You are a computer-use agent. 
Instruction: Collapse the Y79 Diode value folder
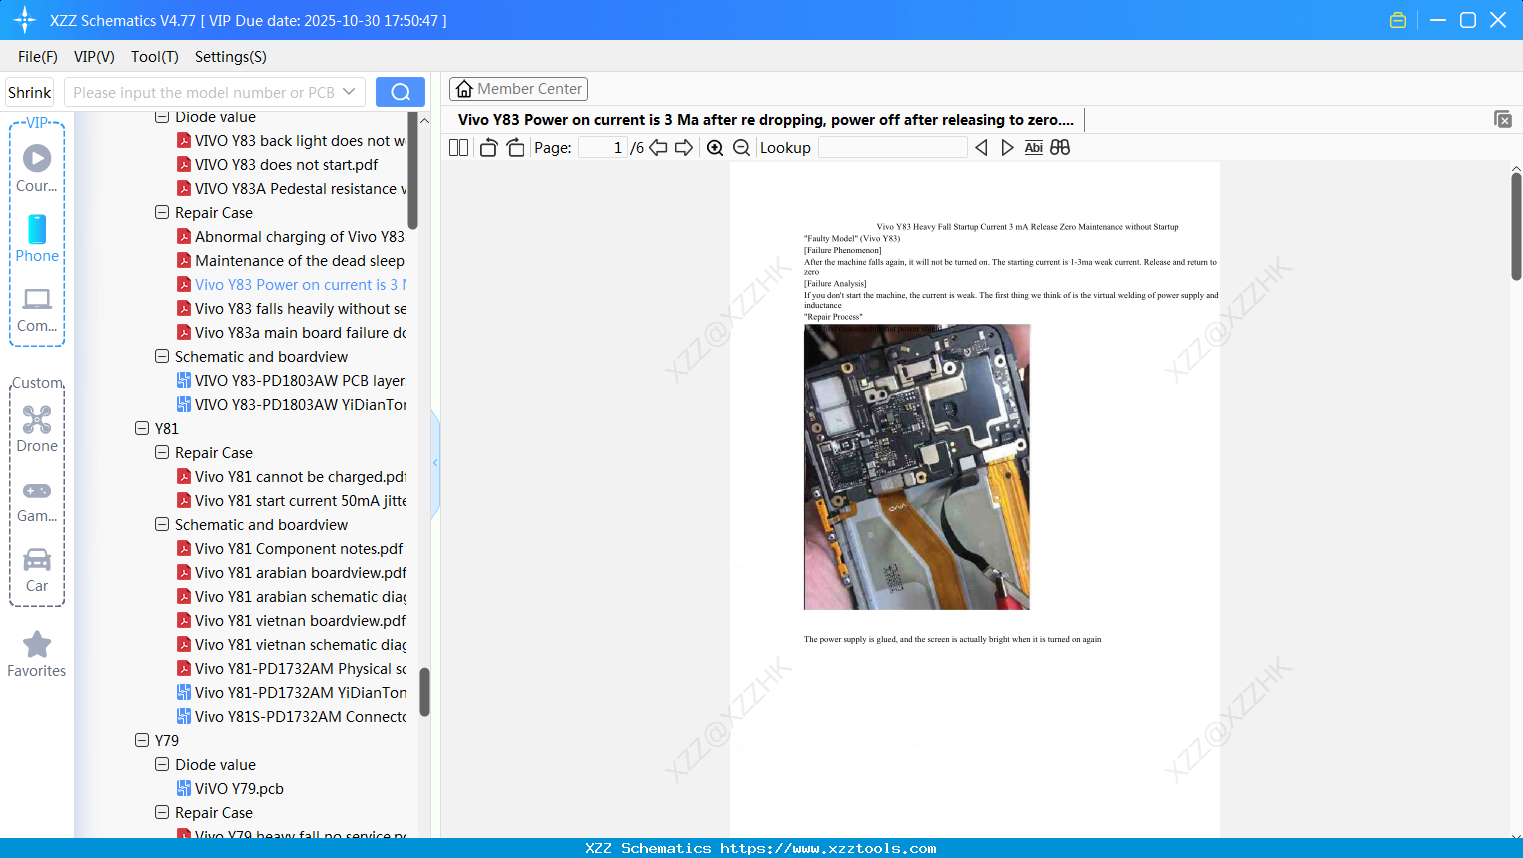pos(162,765)
